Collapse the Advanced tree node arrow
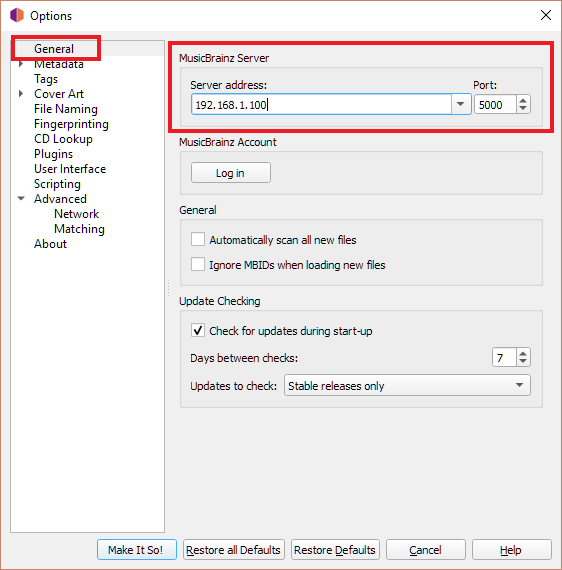The height and width of the screenshot is (570, 562). tap(21, 198)
